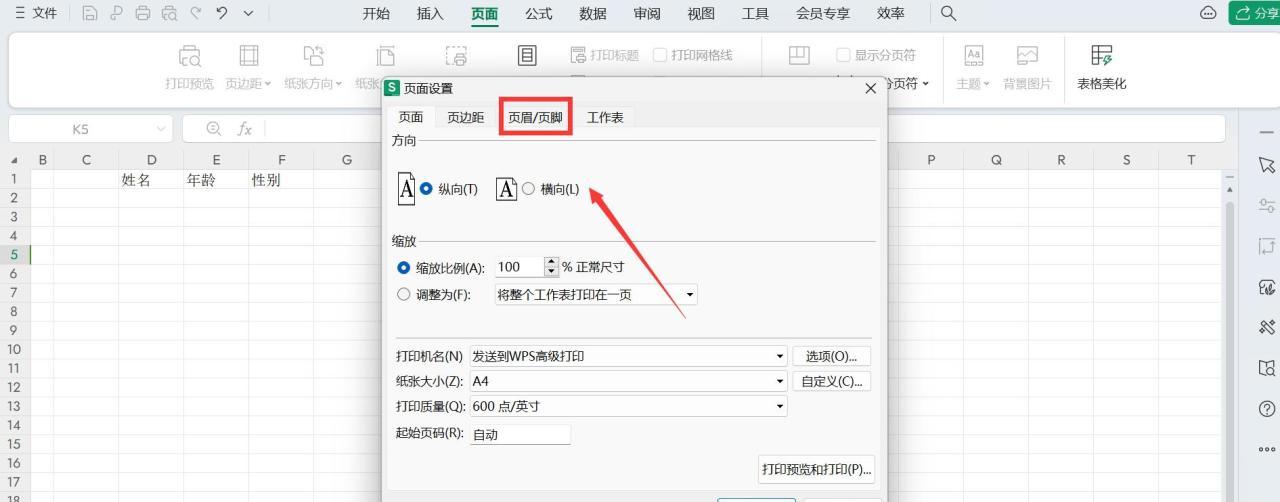
Task: Switch to the 开始 ribbon tab
Action: [x=376, y=14]
